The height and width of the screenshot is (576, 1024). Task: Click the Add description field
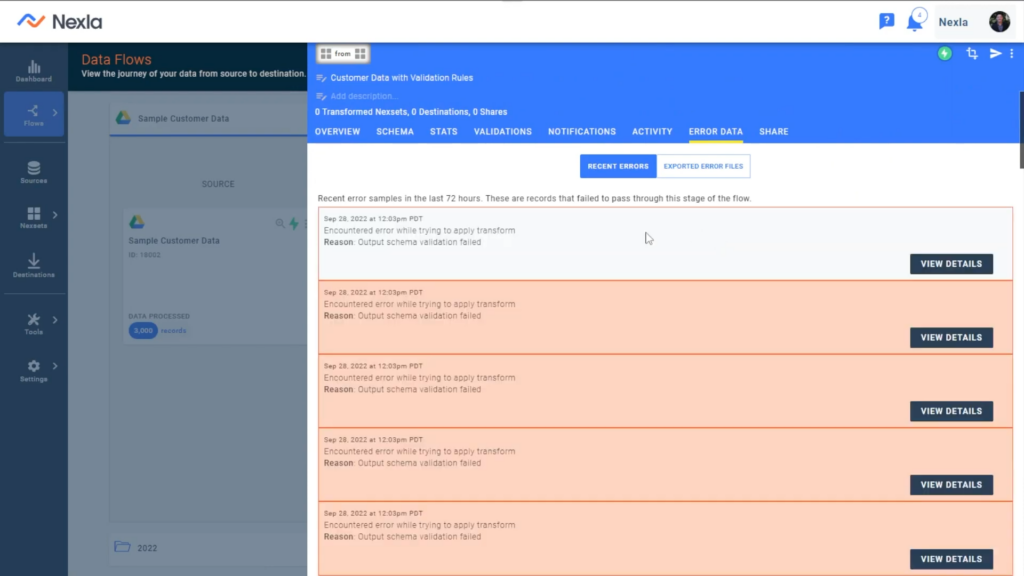pos(364,96)
